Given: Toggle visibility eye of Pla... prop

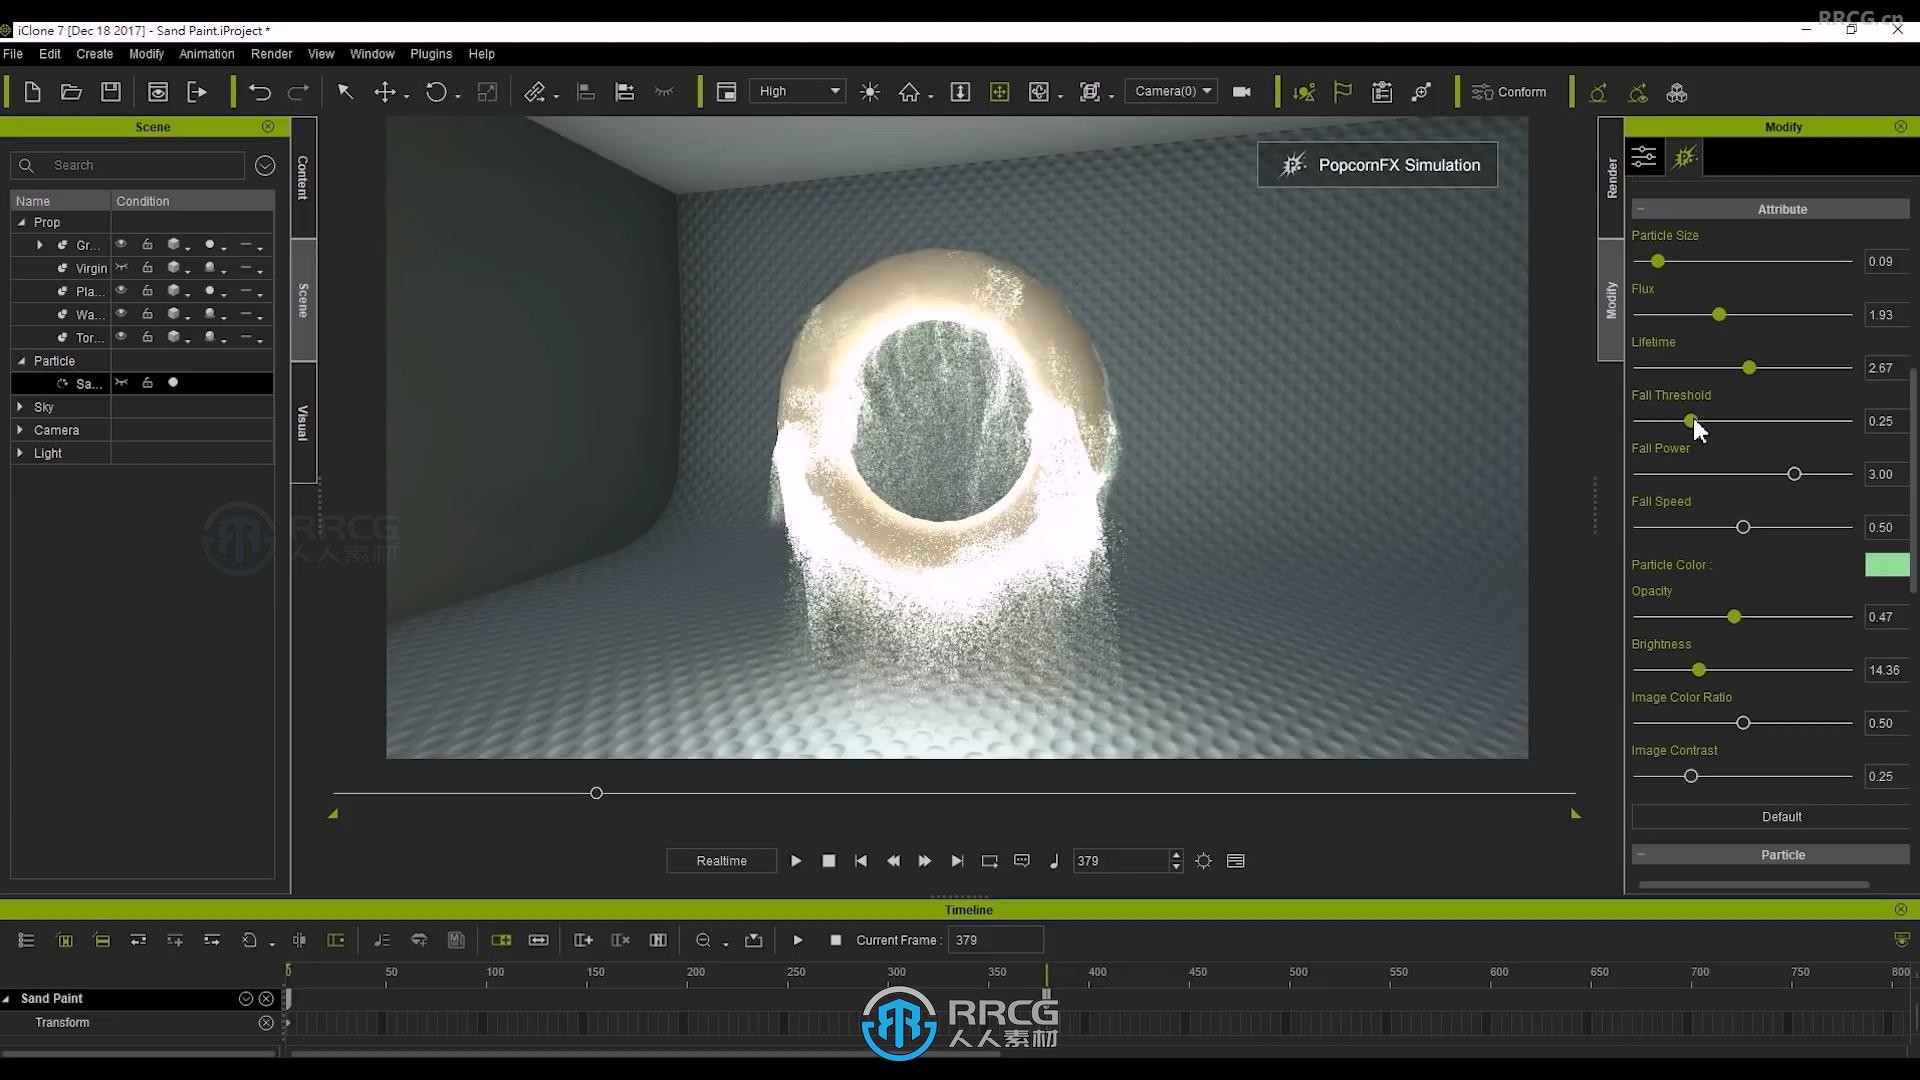Looking at the screenshot, I should click(121, 291).
